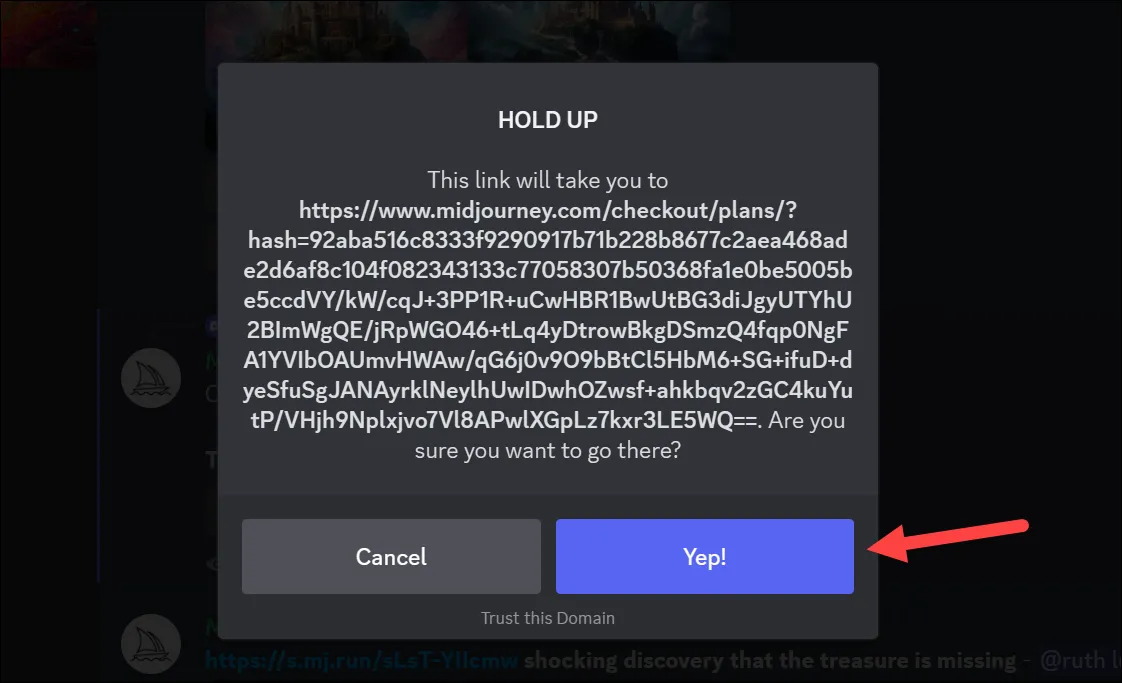Click the 'shocking discovery that the treasure' message text
This screenshot has height=683, width=1122.
click(x=769, y=660)
